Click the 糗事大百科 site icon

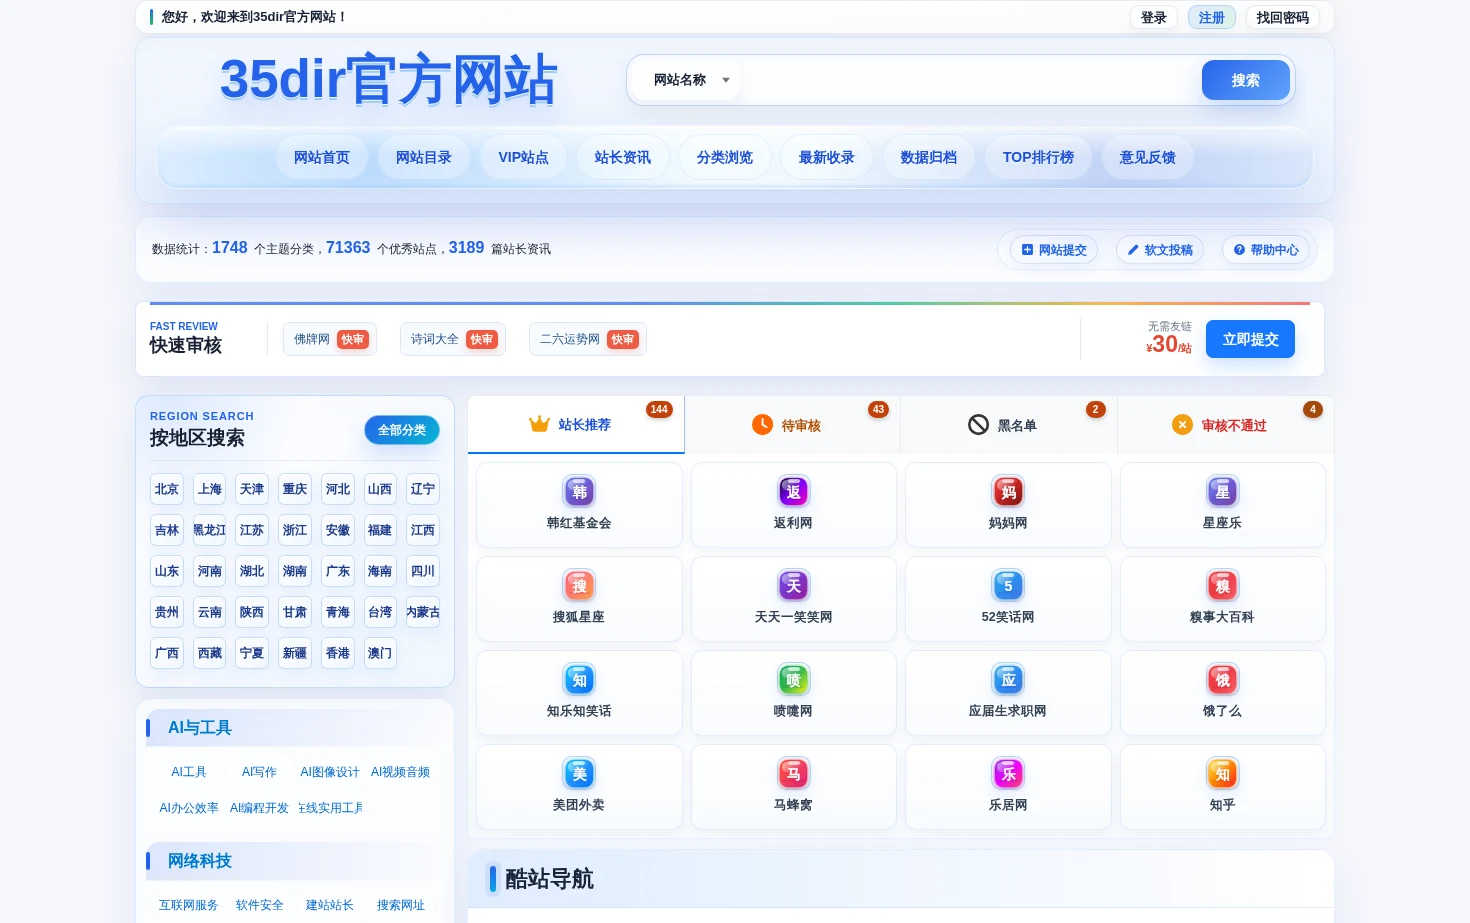click(1222, 585)
